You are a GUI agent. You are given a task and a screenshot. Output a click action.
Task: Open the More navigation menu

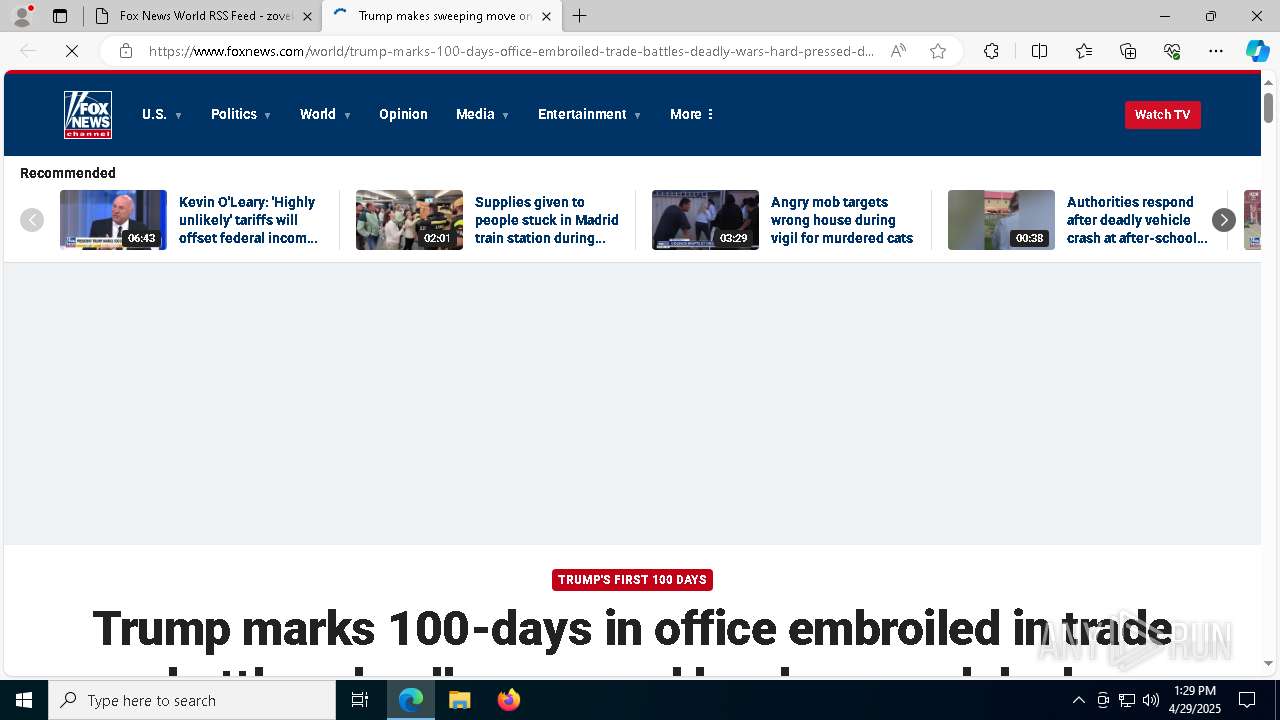click(x=692, y=115)
